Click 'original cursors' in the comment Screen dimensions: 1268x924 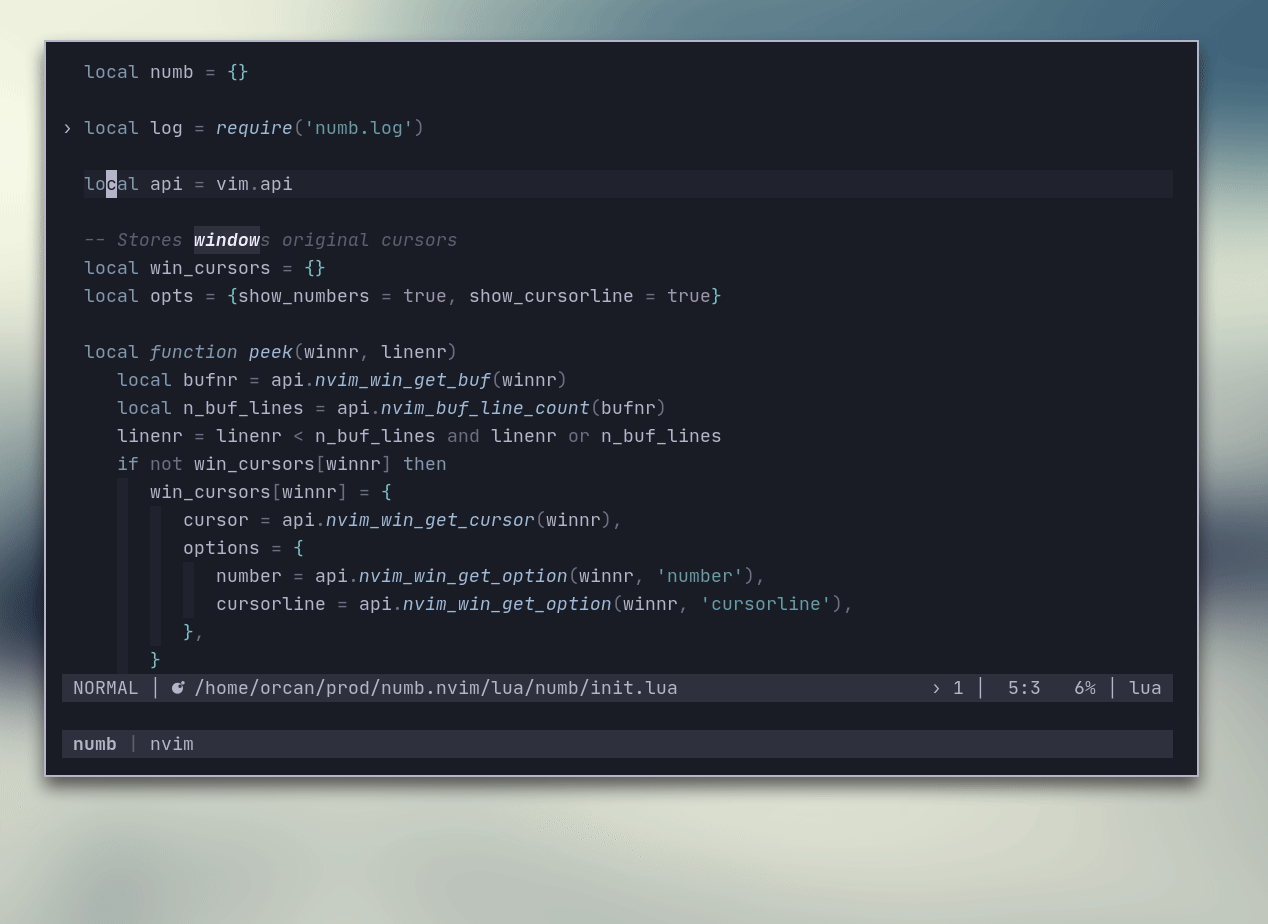point(370,240)
